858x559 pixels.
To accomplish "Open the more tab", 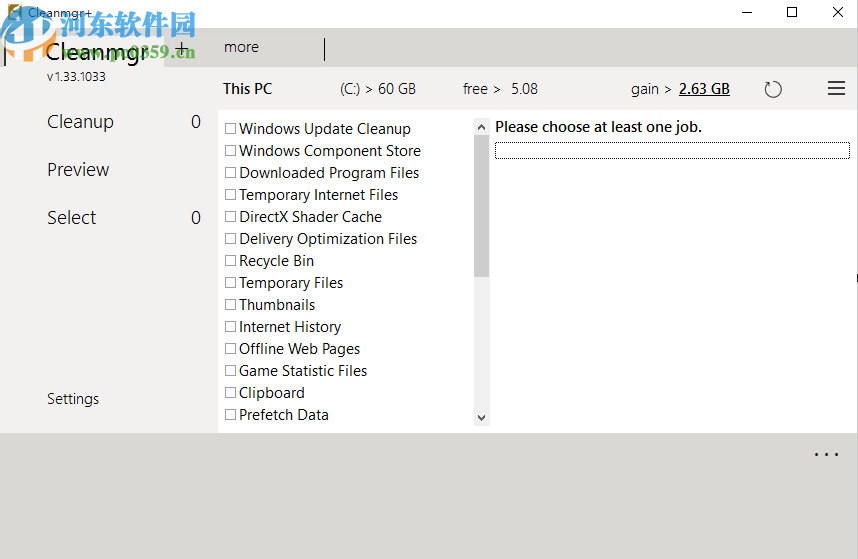I will click(242, 47).
